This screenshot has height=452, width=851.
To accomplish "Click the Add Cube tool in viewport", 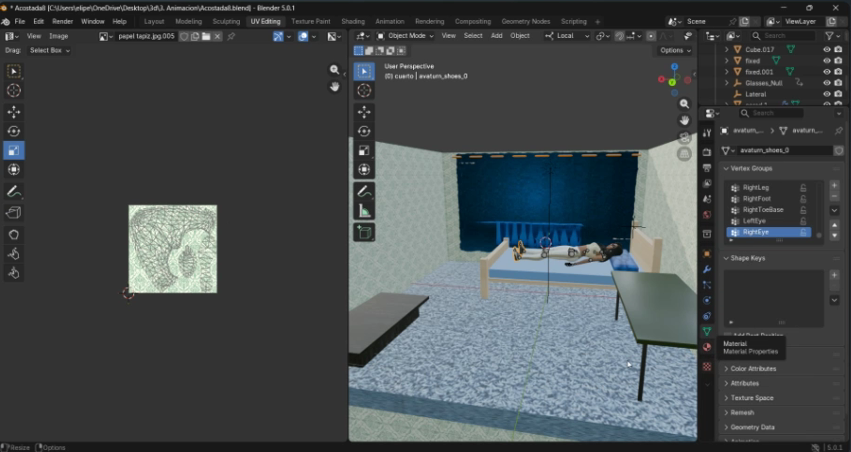I will click(364, 233).
